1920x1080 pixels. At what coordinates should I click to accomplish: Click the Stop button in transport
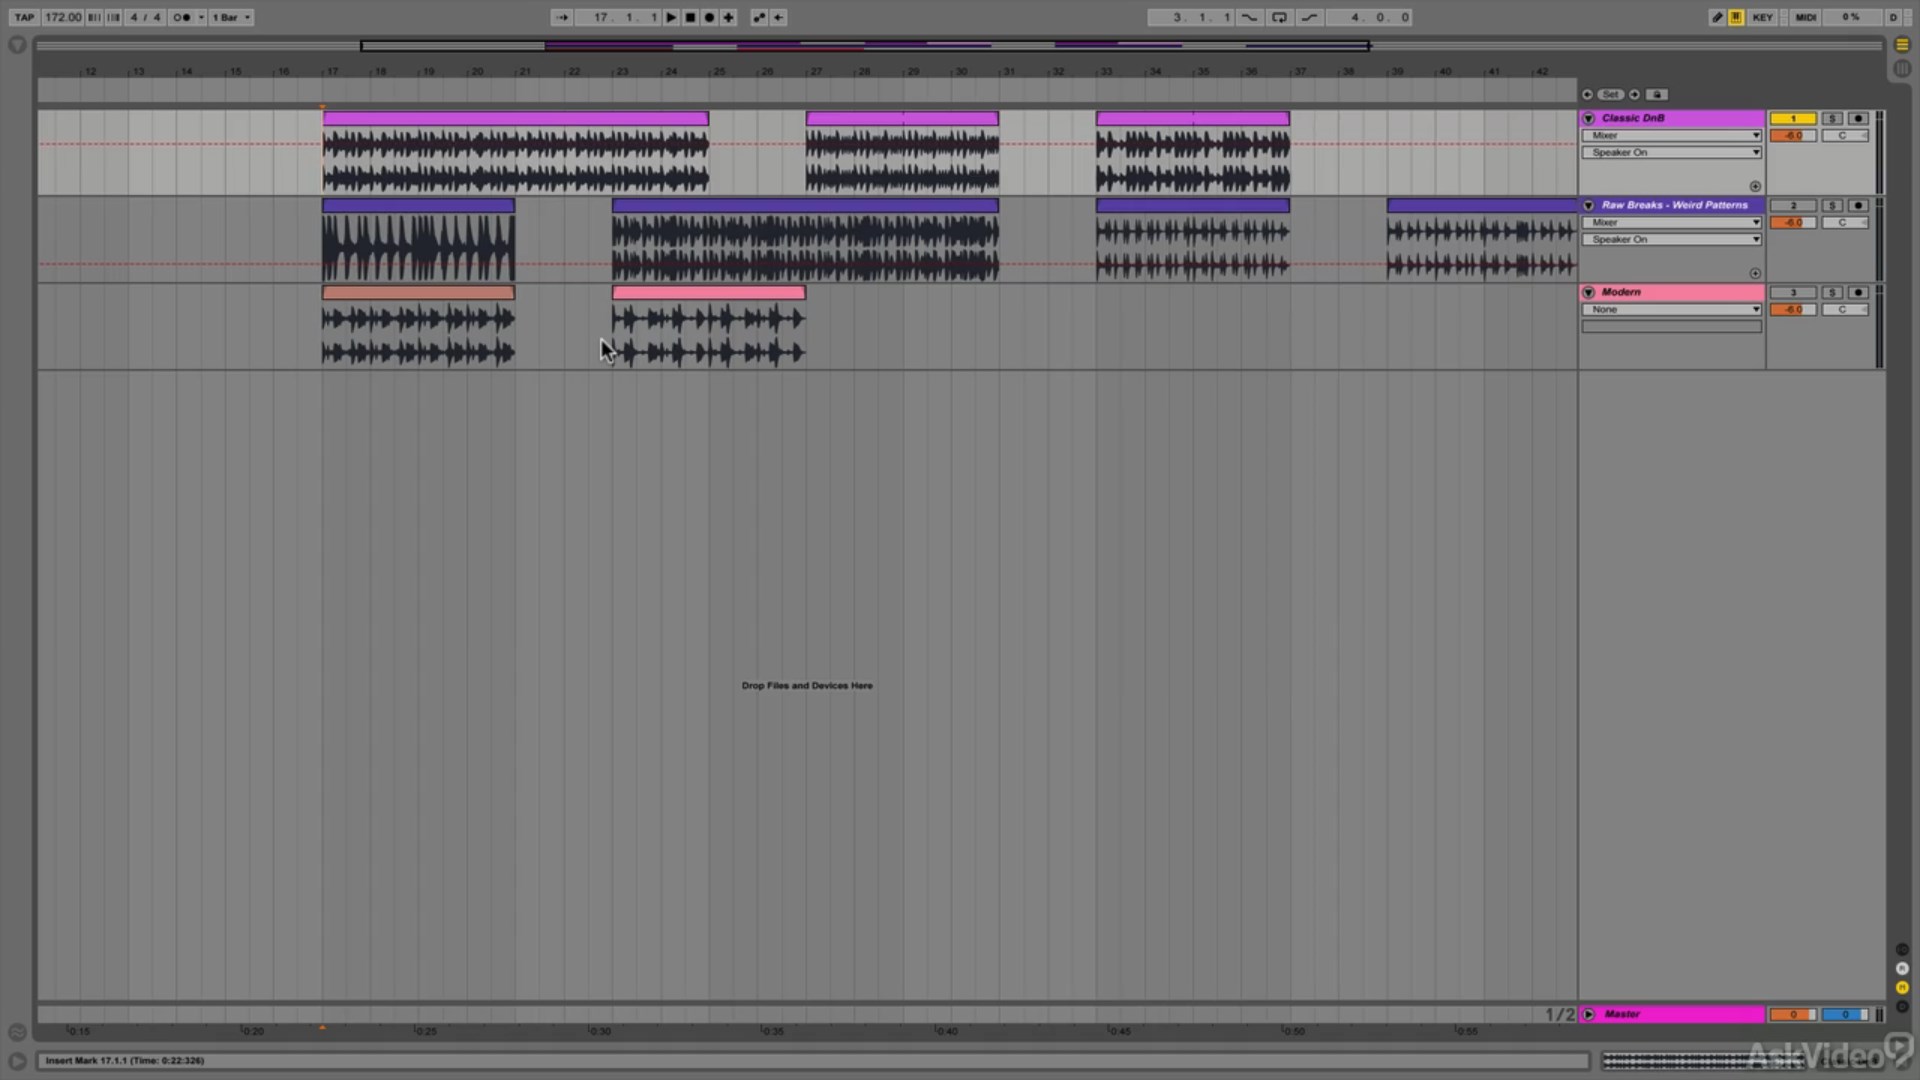pos(690,17)
